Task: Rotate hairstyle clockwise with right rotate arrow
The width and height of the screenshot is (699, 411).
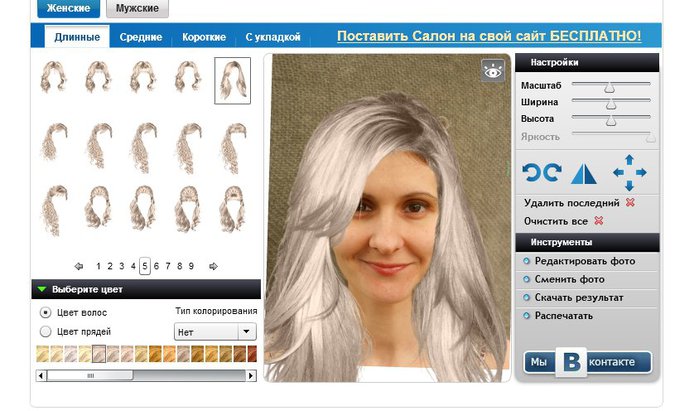Action: coord(552,173)
